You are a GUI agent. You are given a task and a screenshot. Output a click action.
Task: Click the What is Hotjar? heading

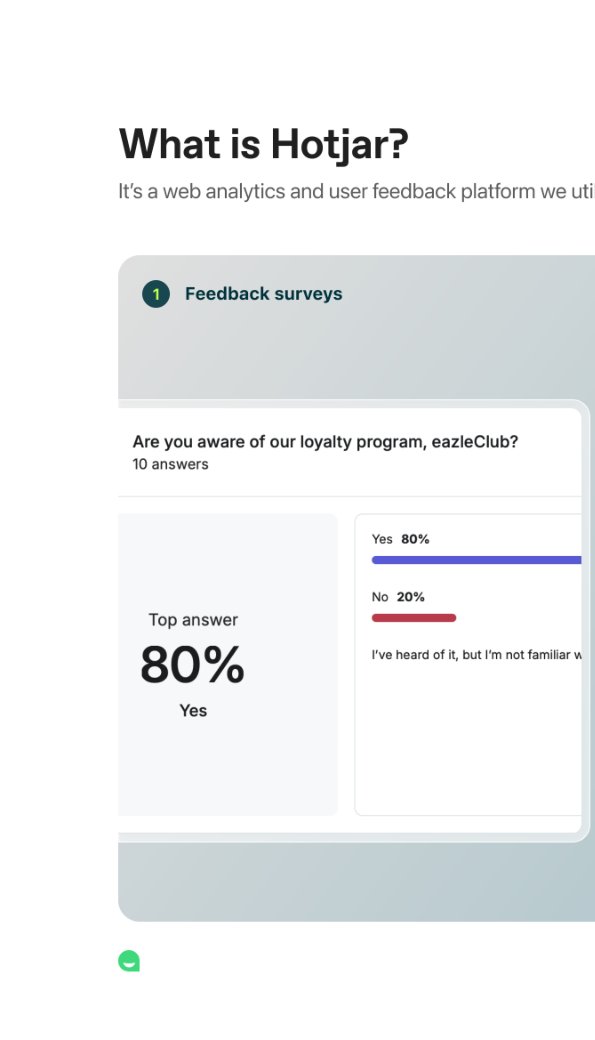263,144
